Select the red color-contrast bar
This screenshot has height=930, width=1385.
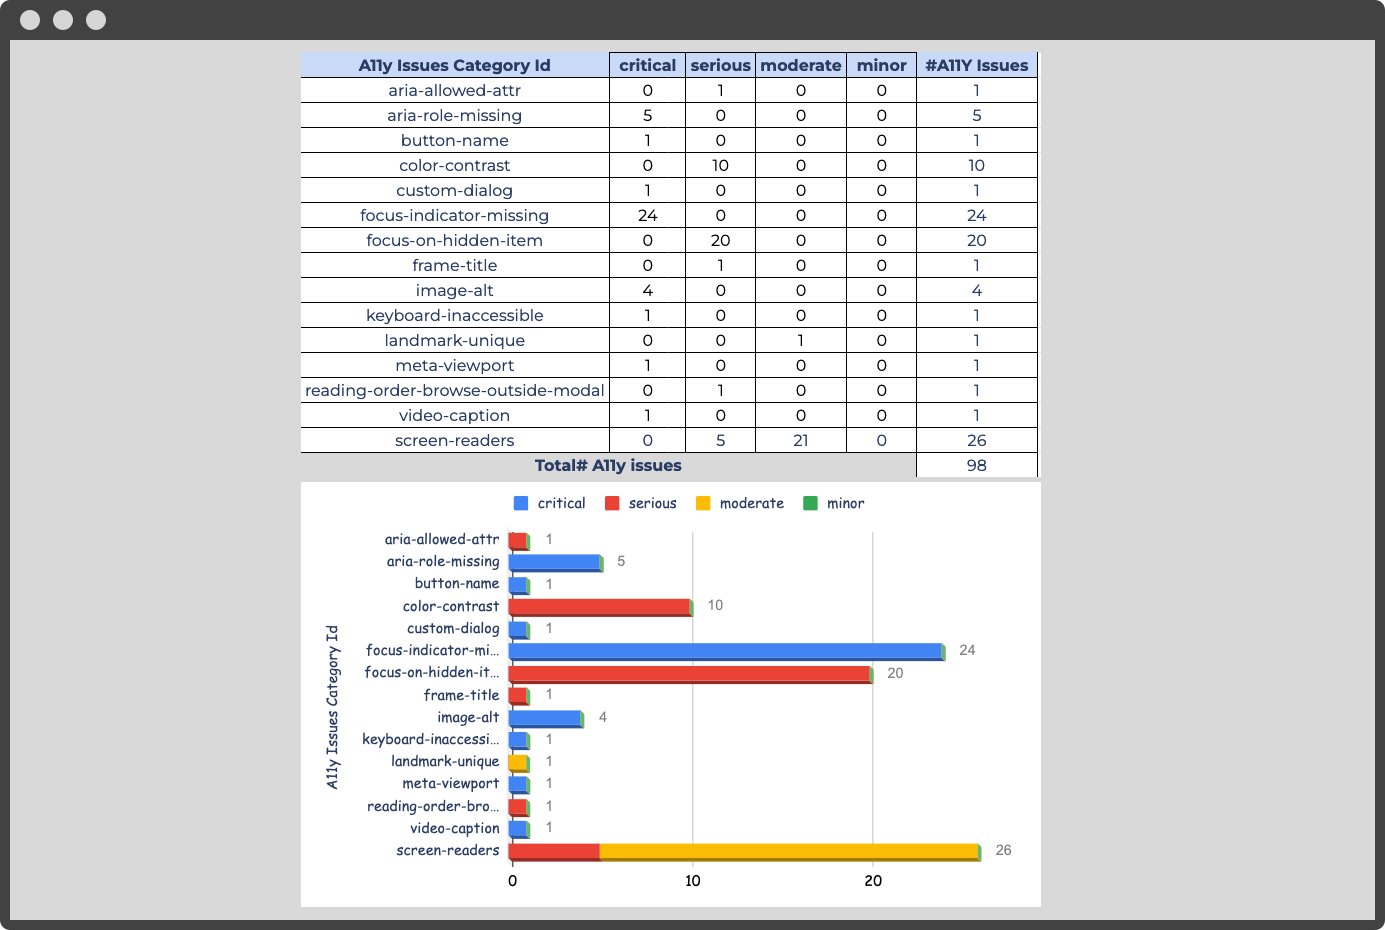tap(600, 605)
